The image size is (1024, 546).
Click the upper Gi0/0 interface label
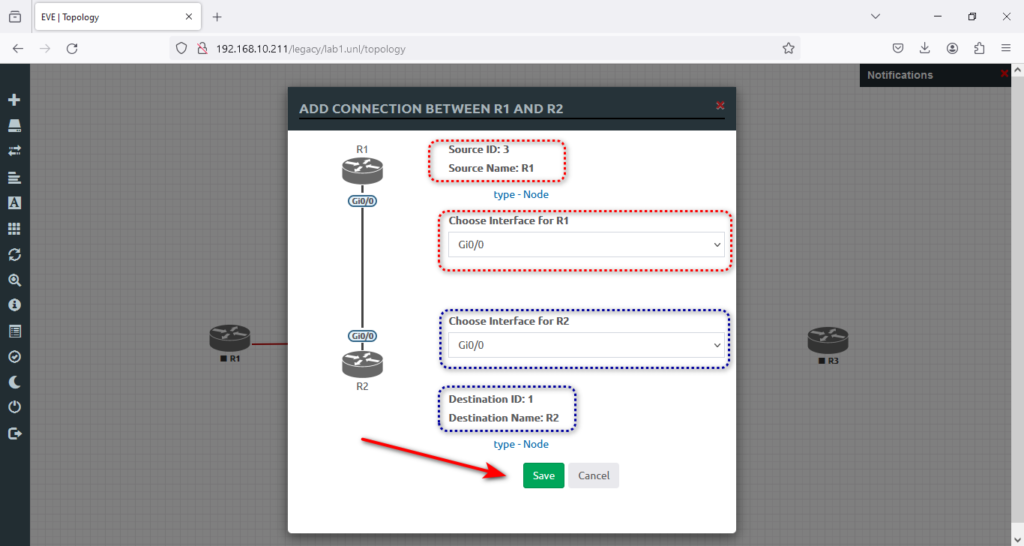click(362, 201)
